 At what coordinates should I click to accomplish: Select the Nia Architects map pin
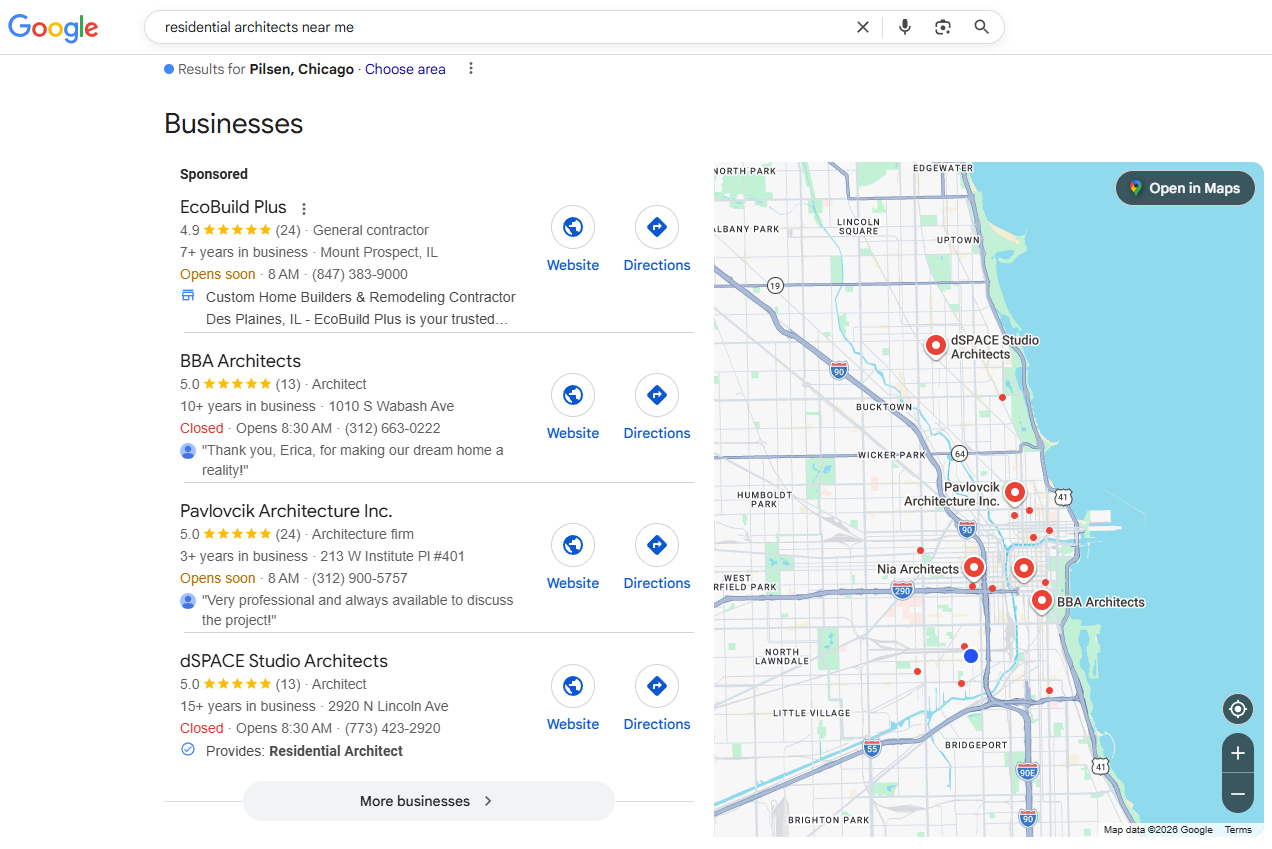[973, 567]
